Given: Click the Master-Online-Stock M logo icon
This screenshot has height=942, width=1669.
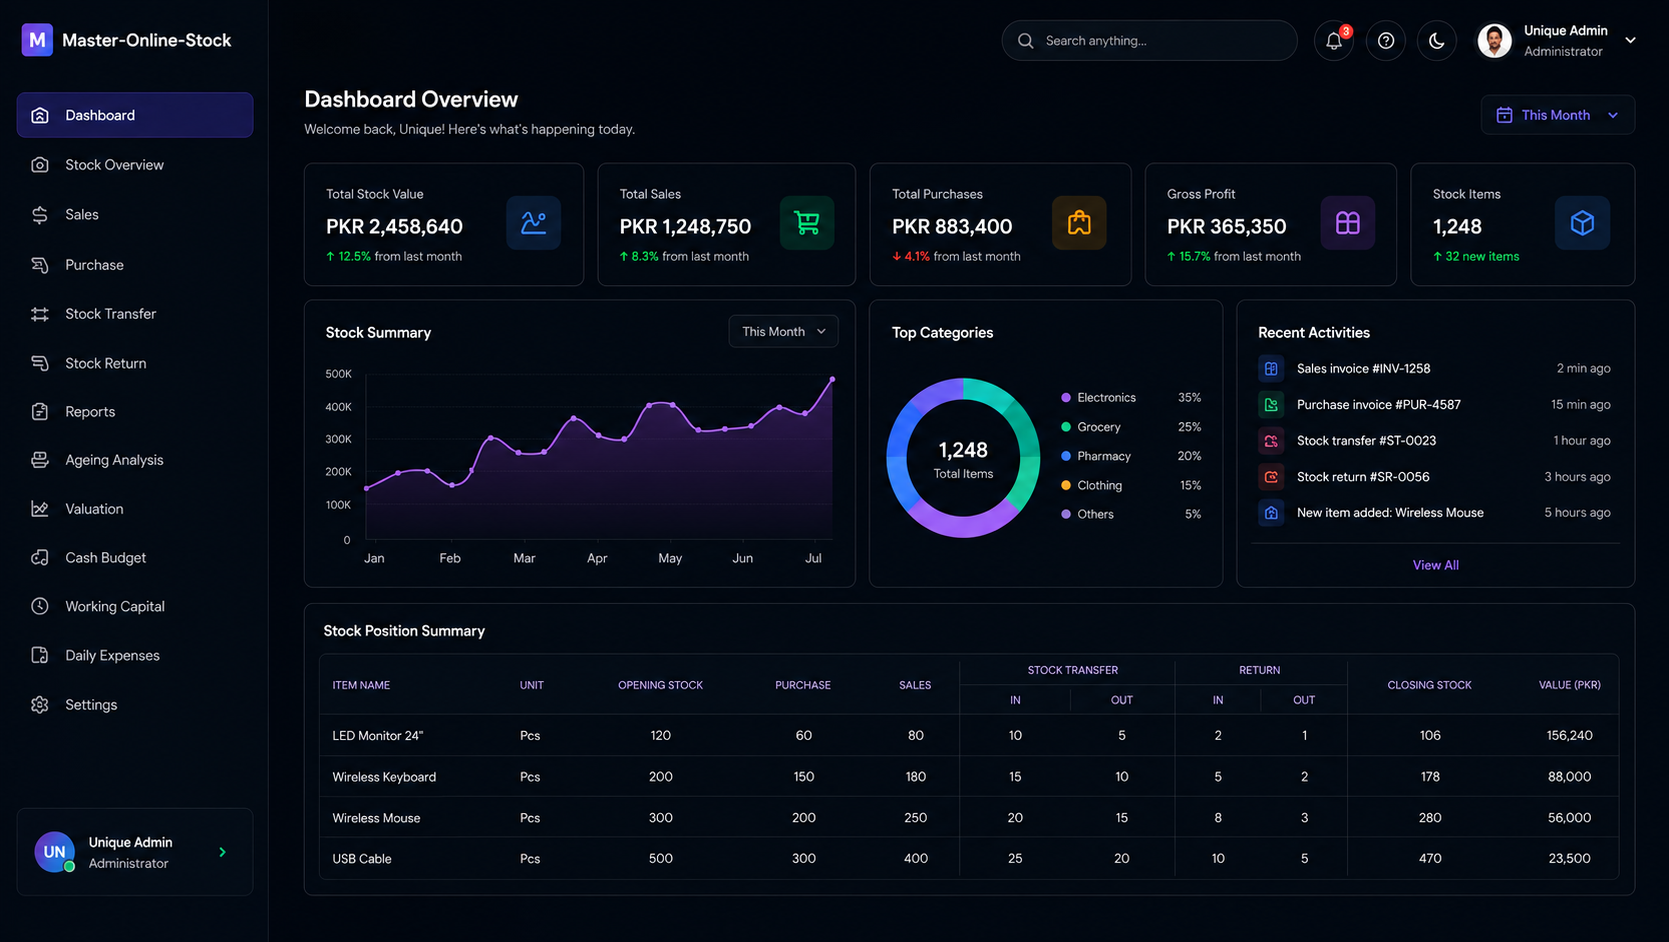Looking at the screenshot, I should (x=37, y=40).
